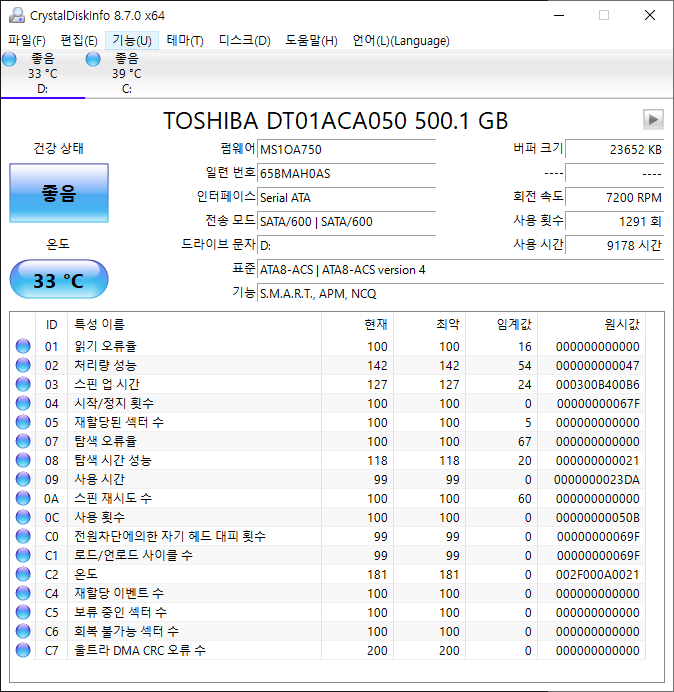Select the 보류 중인 섹터 수 row
The height and width of the screenshot is (692, 674).
(x=328, y=612)
